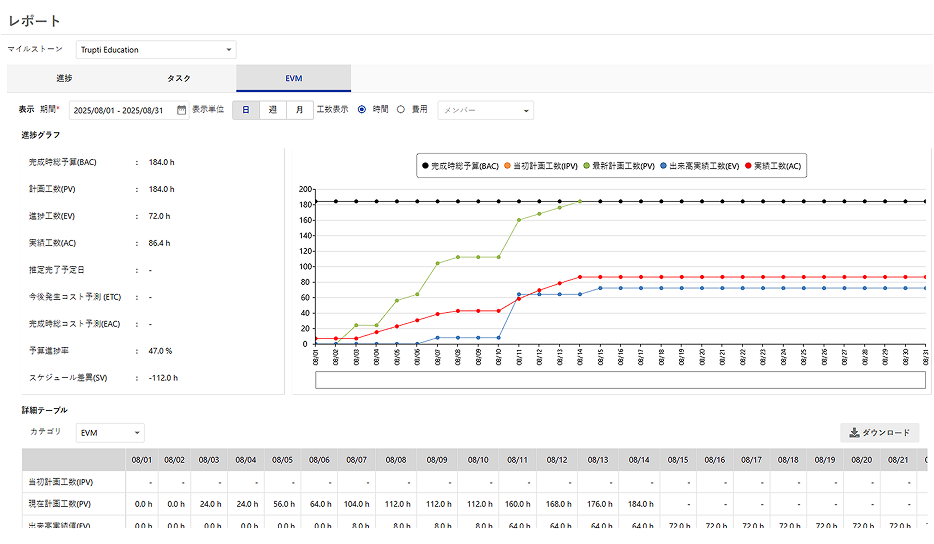Screen dimensions: 934x544
Task: Switch display unit to 月
Action: (x=299, y=110)
